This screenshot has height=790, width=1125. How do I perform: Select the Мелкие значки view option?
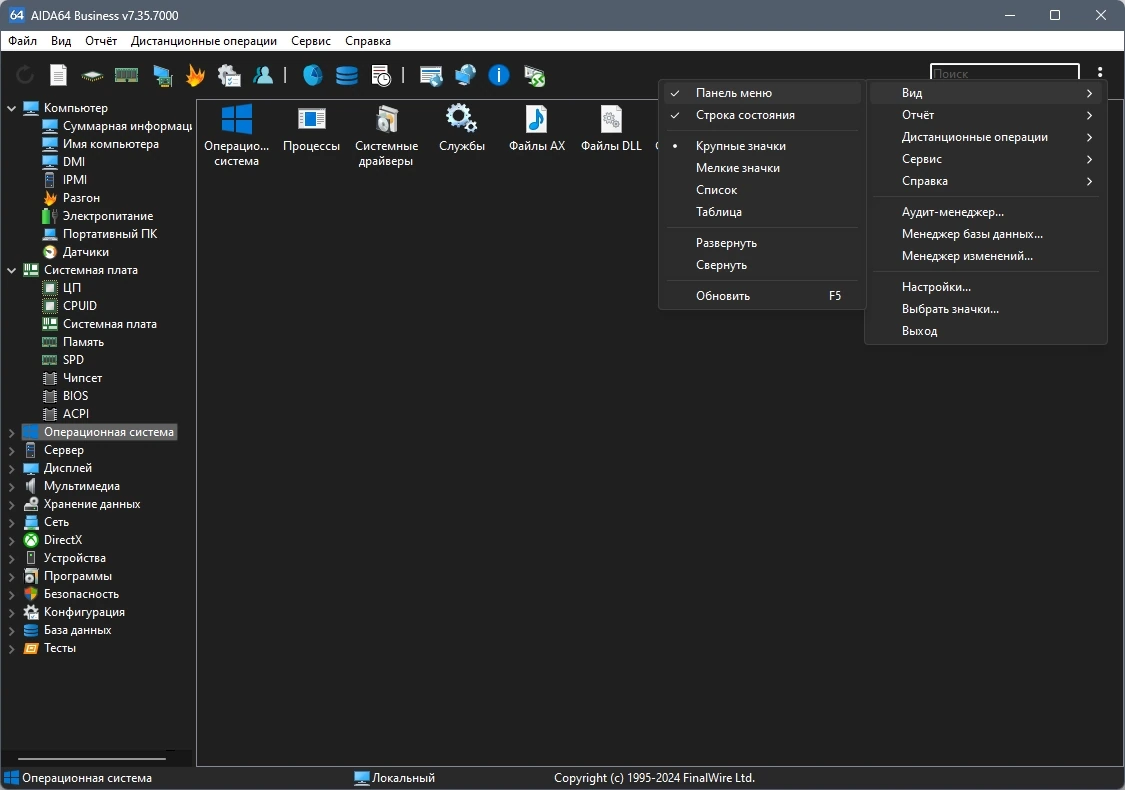tap(761, 168)
